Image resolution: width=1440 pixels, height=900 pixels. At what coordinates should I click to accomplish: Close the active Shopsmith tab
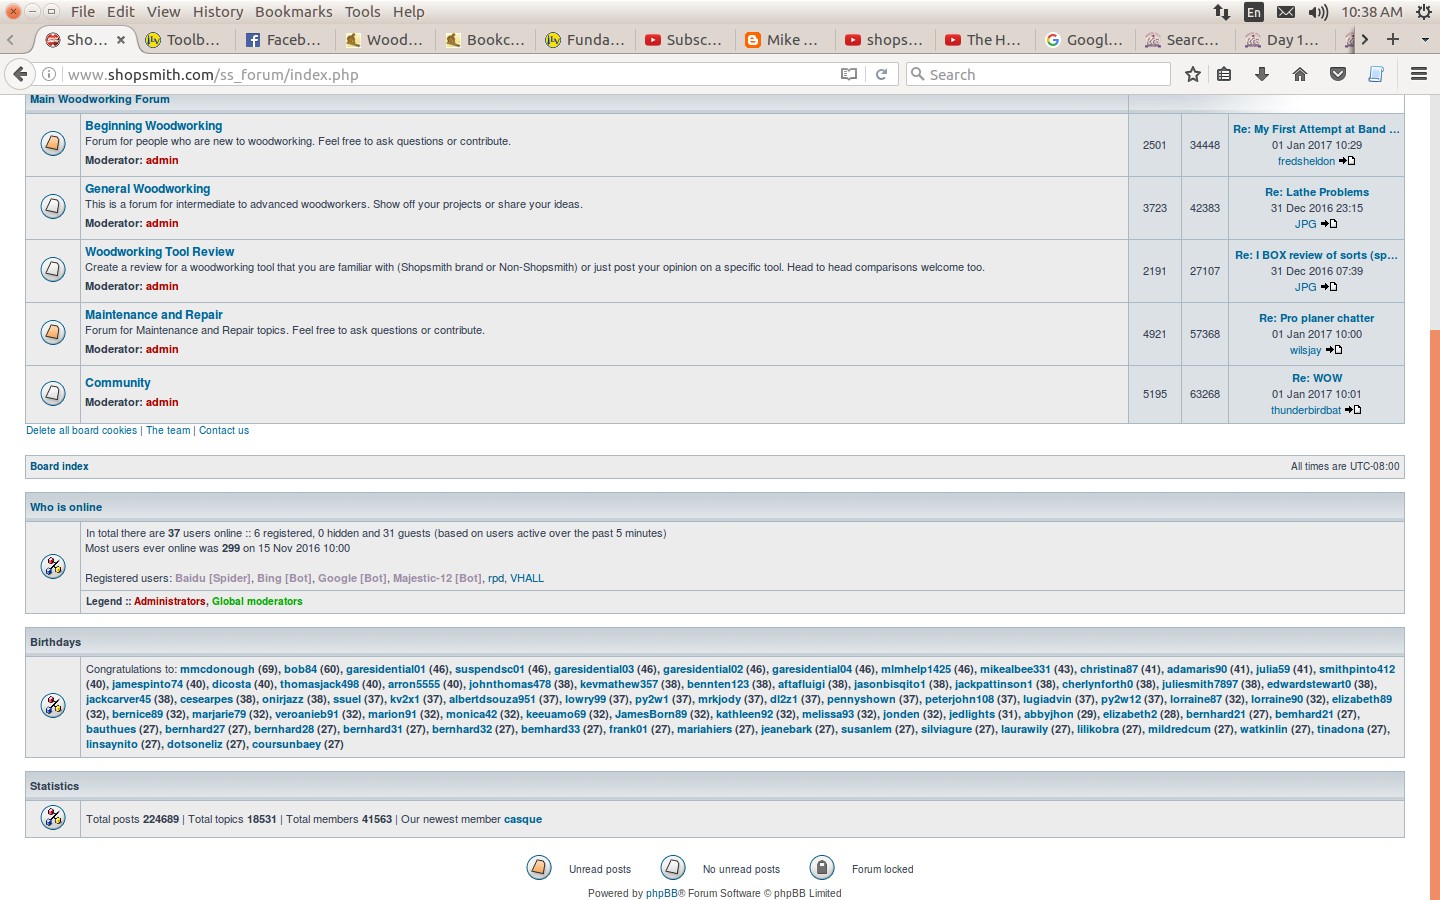[121, 40]
